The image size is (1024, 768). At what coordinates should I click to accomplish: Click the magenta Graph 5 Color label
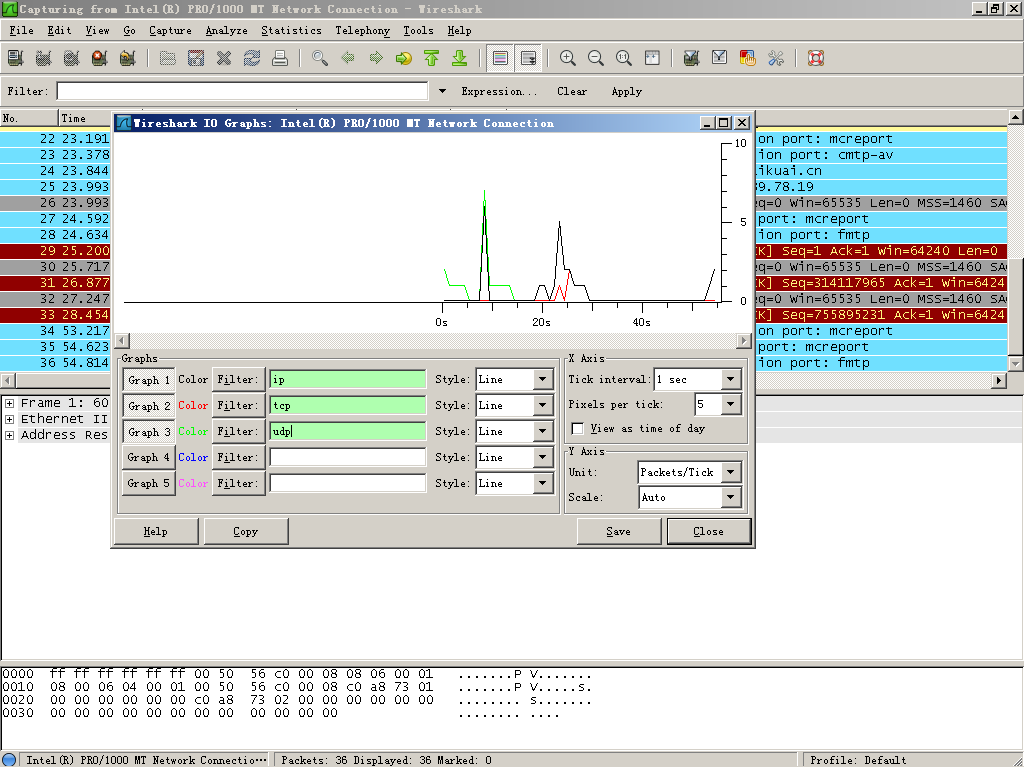point(193,483)
